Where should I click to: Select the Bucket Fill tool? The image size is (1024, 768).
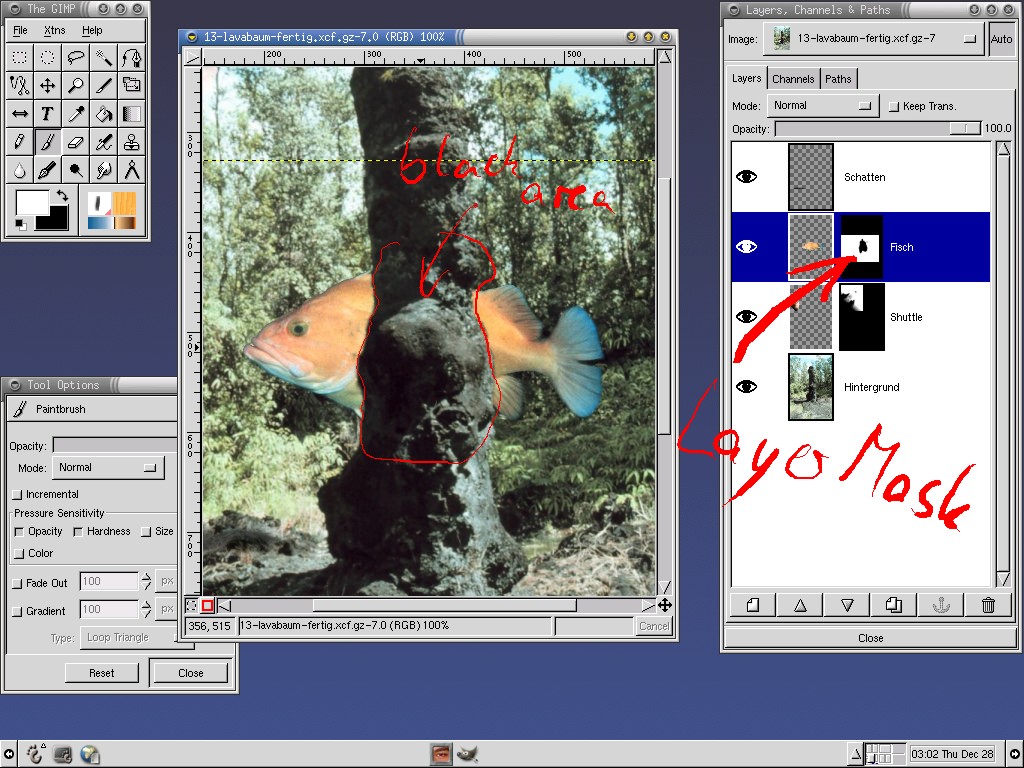click(x=103, y=113)
